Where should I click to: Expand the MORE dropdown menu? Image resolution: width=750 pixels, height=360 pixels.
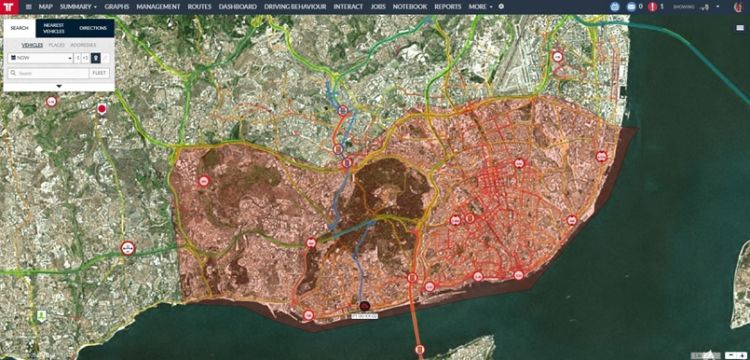(480, 7)
